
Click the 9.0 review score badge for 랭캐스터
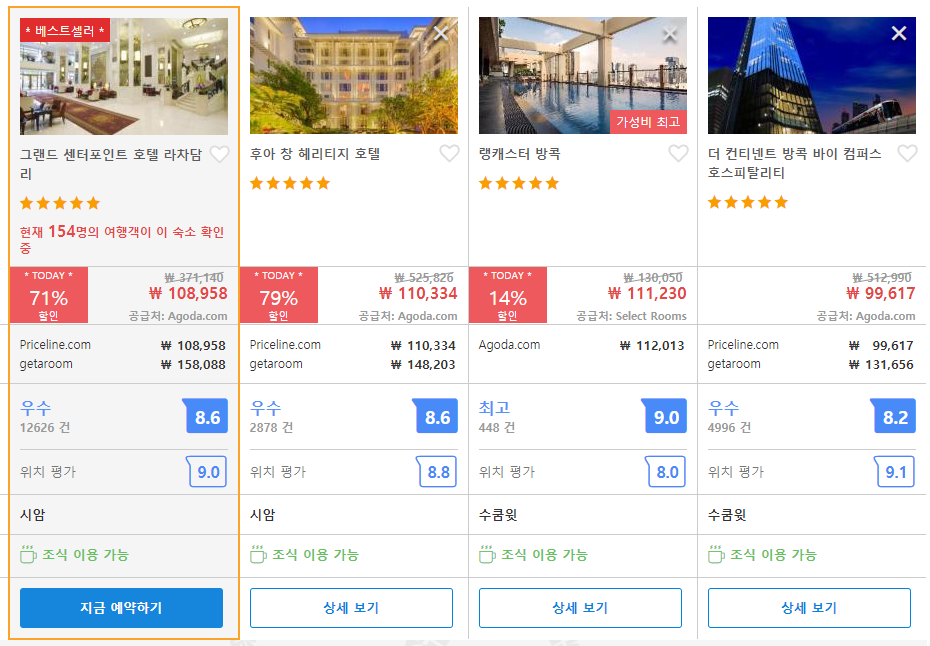pos(665,416)
